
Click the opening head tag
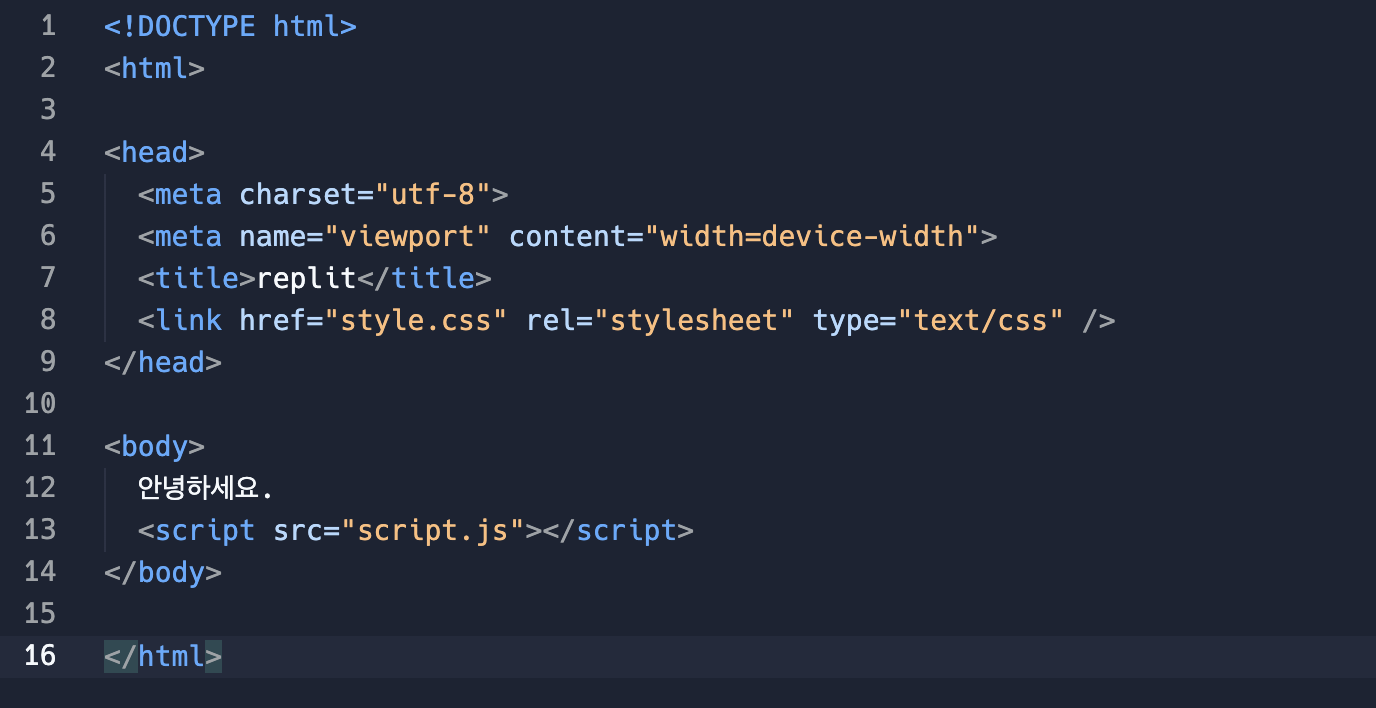154,152
